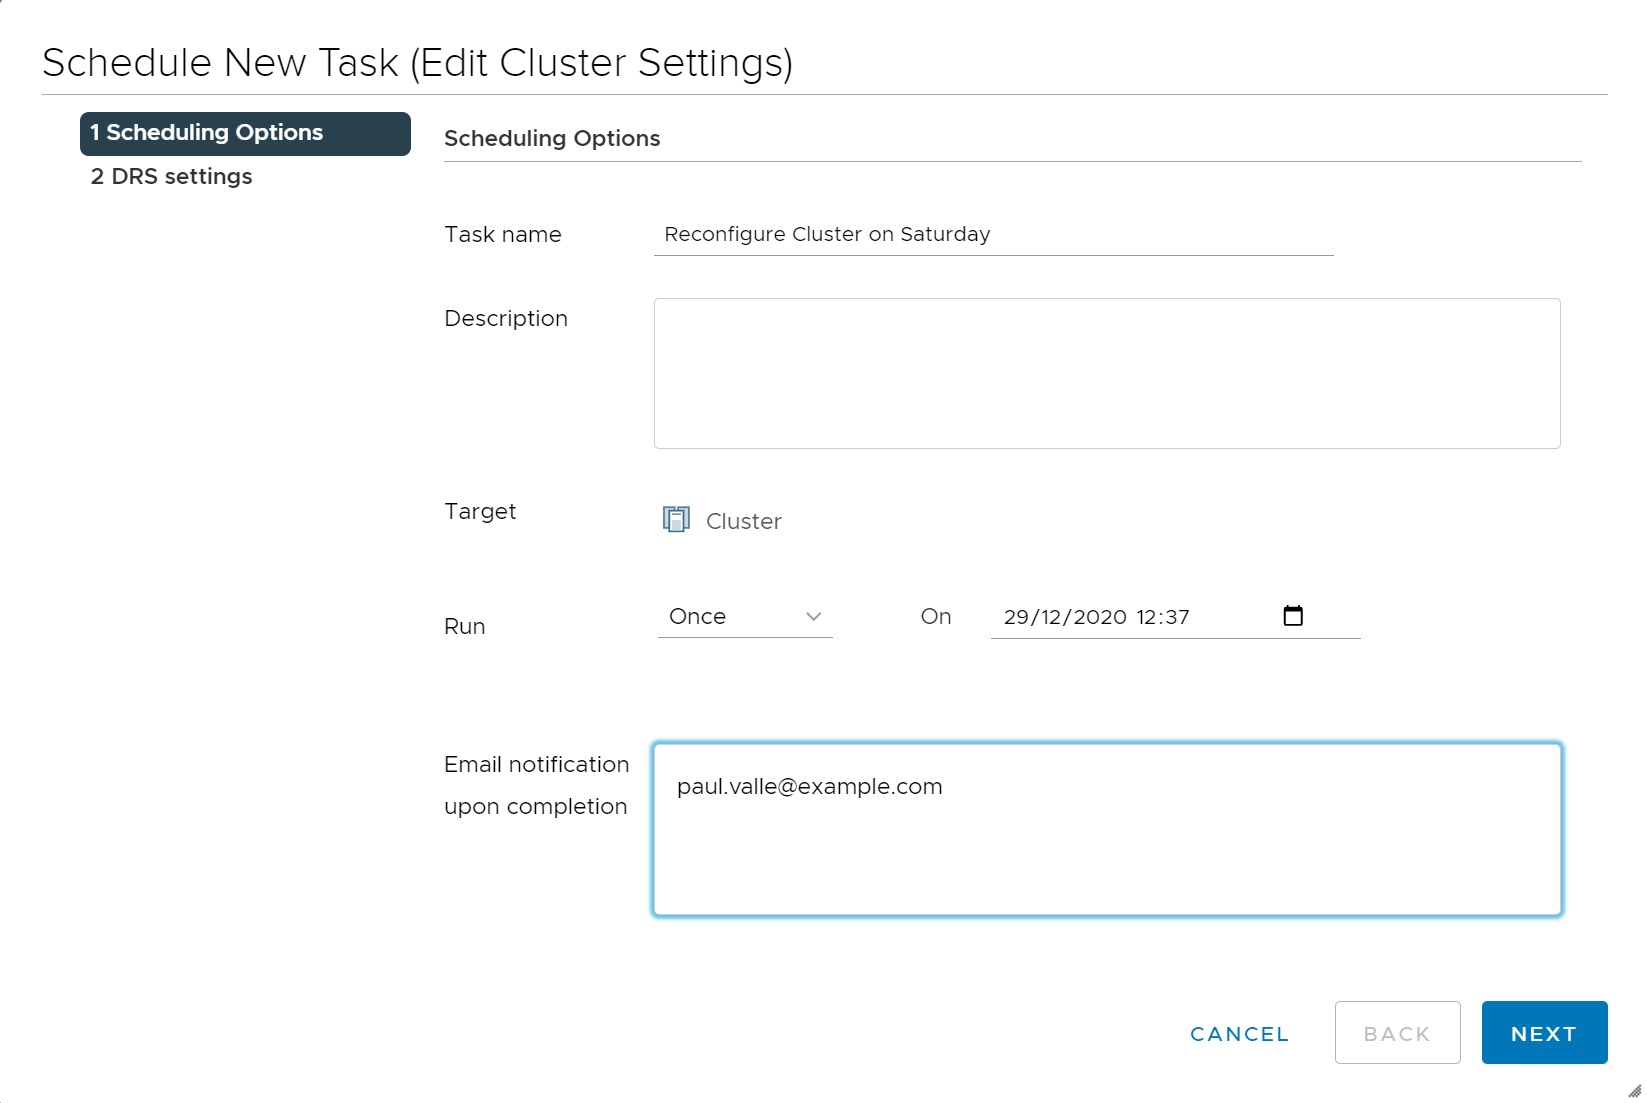
Task: Click inside the empty Description box
Action: pos(1106,373)
